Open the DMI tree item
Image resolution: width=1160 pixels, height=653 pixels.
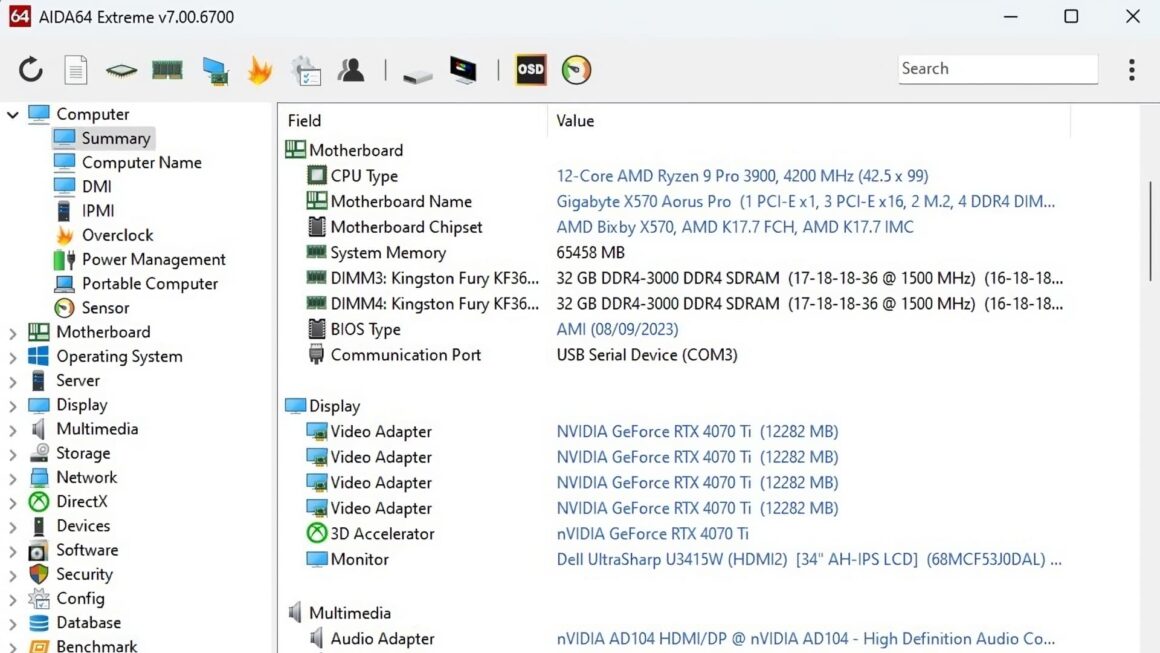pyautogui.click(x=96, y=187)
